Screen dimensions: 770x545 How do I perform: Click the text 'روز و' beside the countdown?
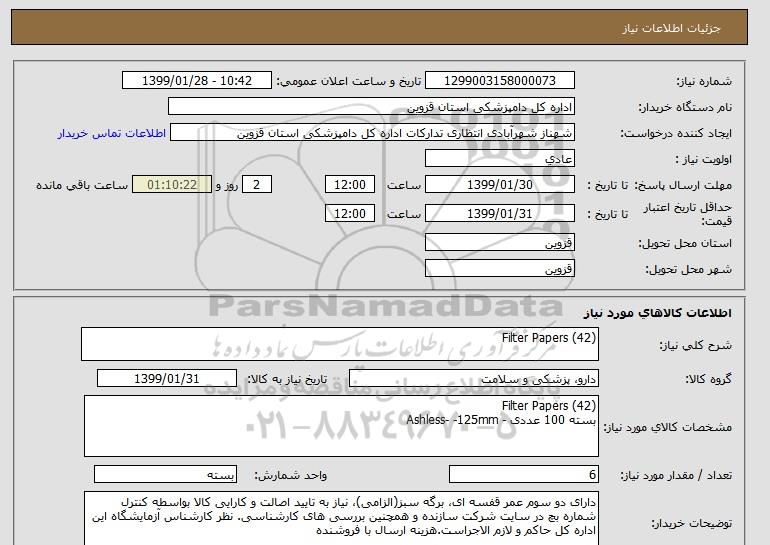(227, 185)
